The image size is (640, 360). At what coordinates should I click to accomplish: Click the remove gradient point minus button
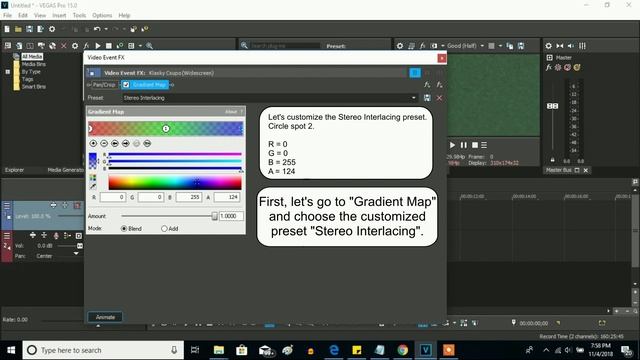tap(104, 143)
